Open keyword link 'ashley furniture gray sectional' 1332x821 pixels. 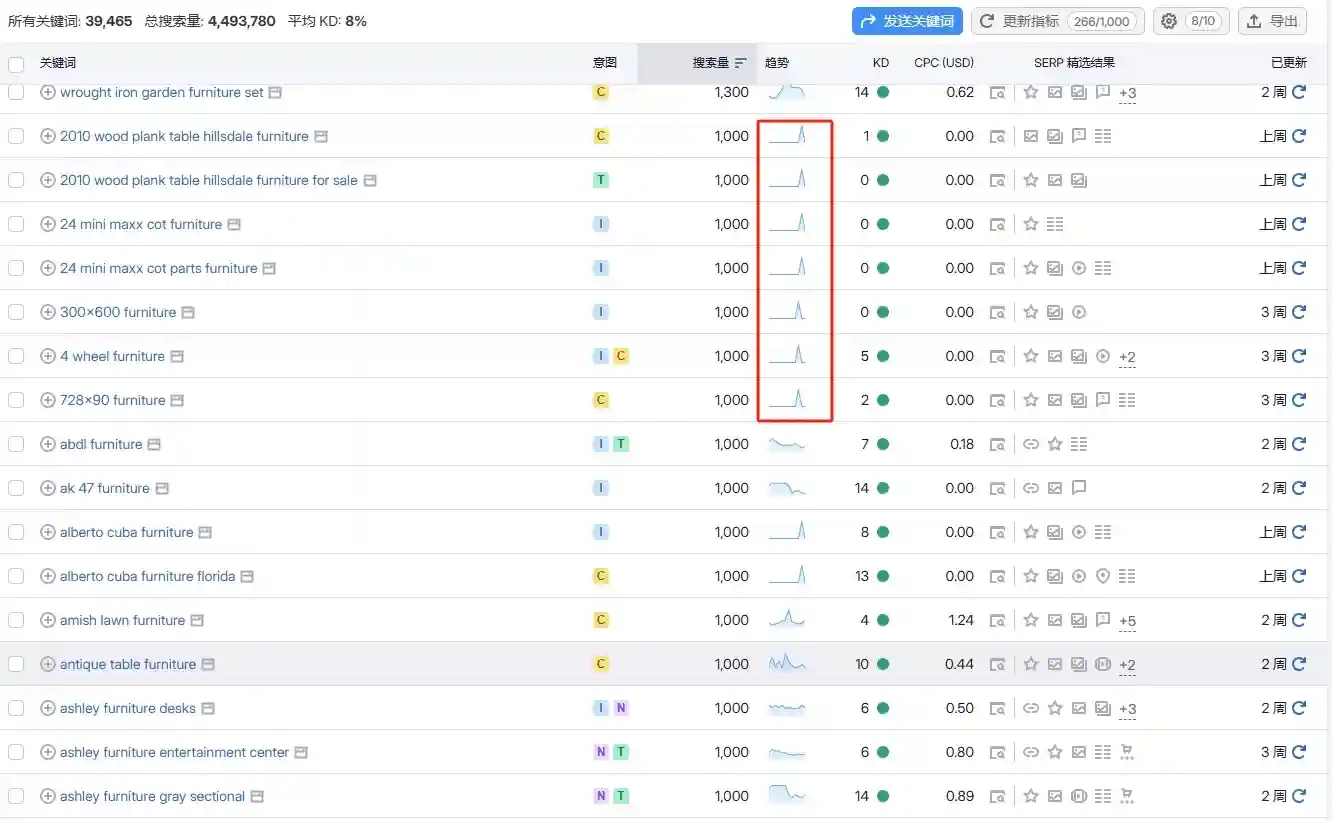click(152, 796)
